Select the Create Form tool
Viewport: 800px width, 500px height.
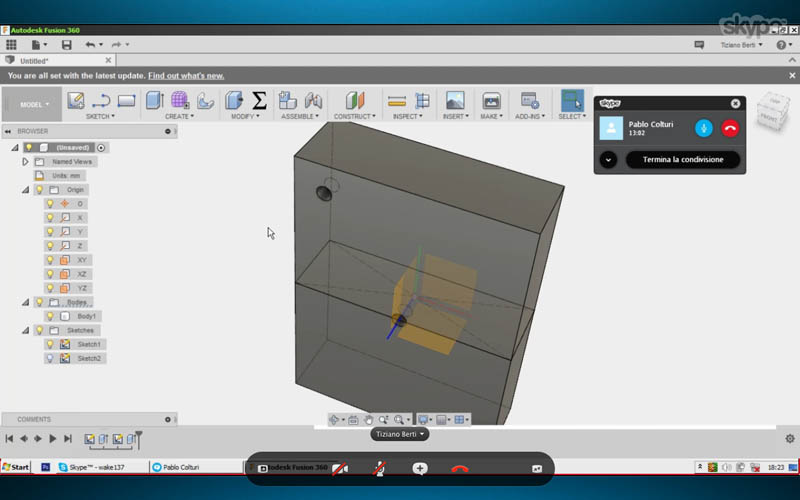[180, 100]
